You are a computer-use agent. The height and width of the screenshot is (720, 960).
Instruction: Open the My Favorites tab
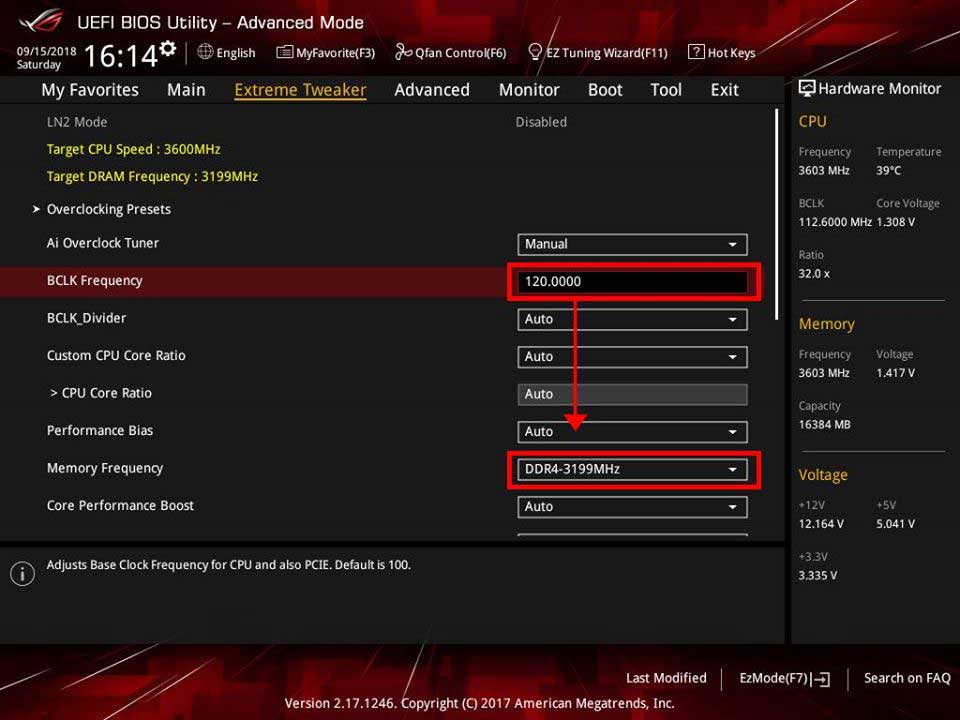90,90
